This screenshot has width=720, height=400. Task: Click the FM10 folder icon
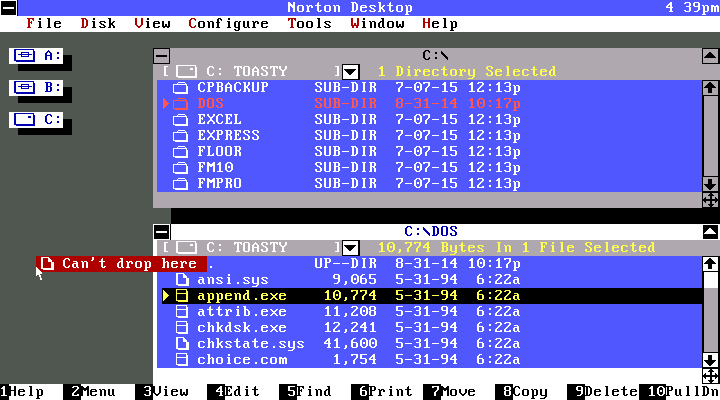tap(180, 168)
